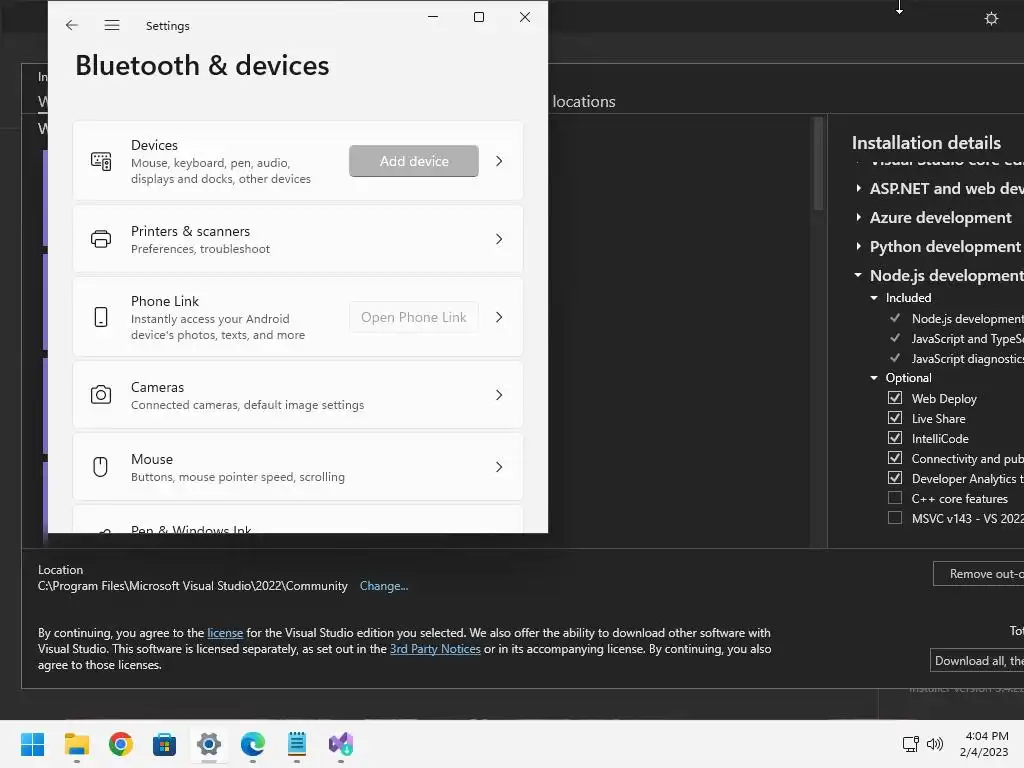
Task: Click the install location path text
Action: (193, 586)
